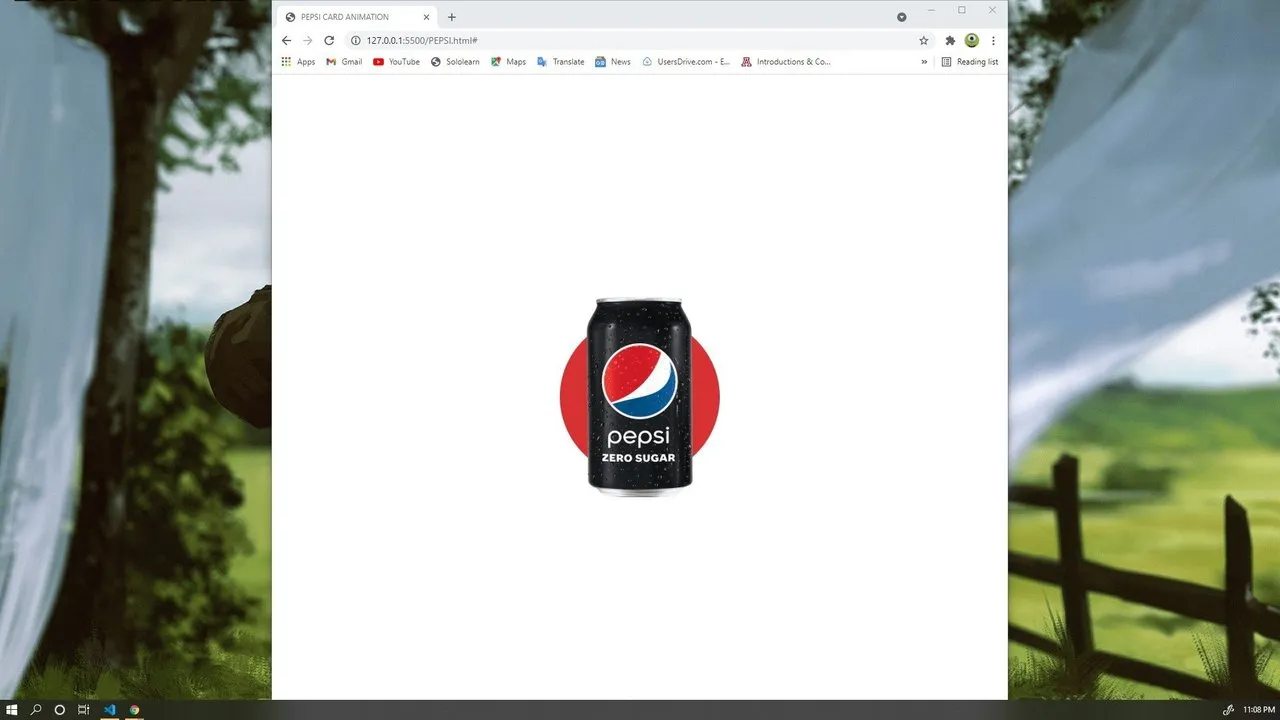This screenshot has height=720, width=1280.
Task: Open the Introductions & Co... bookmark
Action: [x=785, y=62]
